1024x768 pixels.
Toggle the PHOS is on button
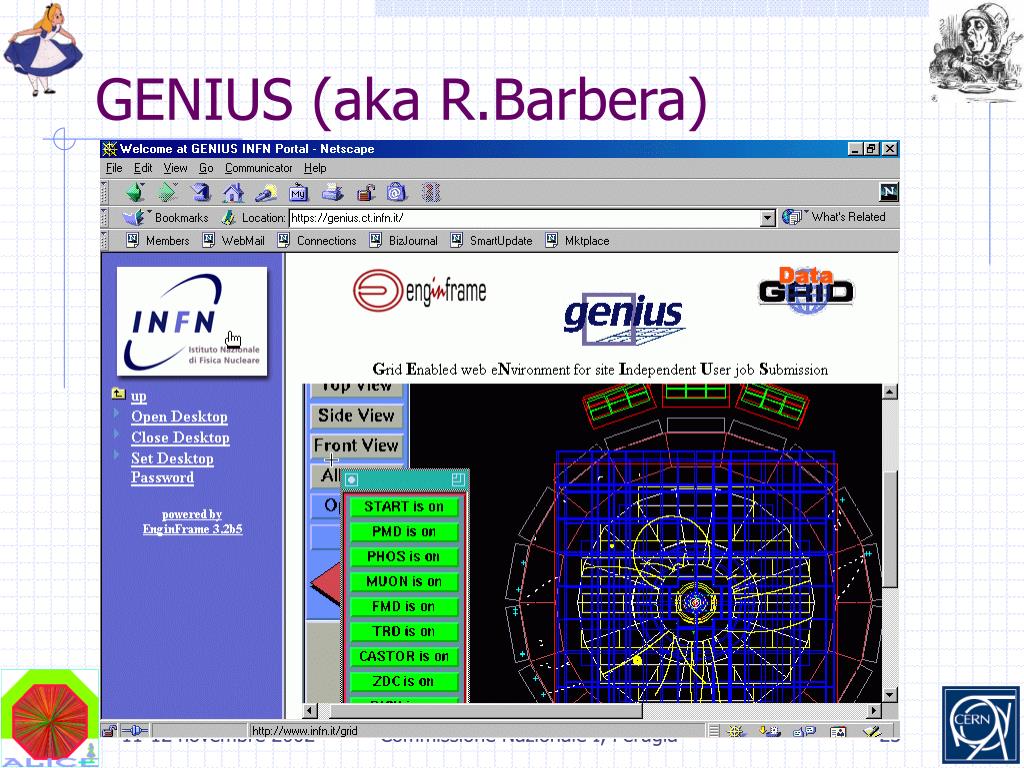(404, 556)
